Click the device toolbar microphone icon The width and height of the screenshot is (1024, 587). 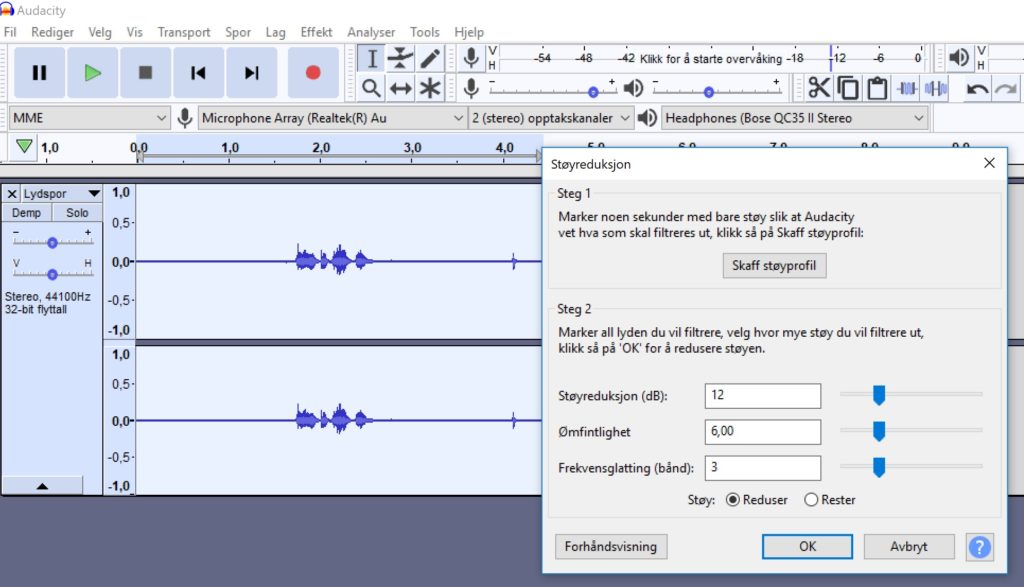coord(185,118)
